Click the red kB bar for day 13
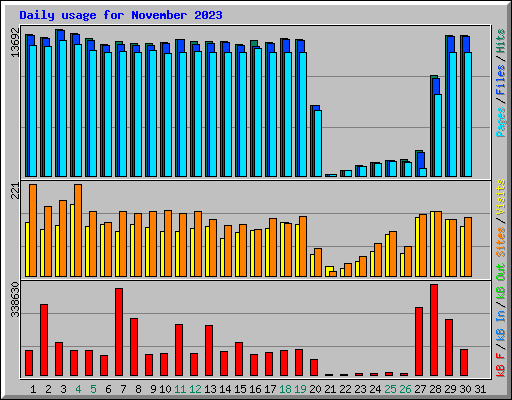 tap(209, 351)
